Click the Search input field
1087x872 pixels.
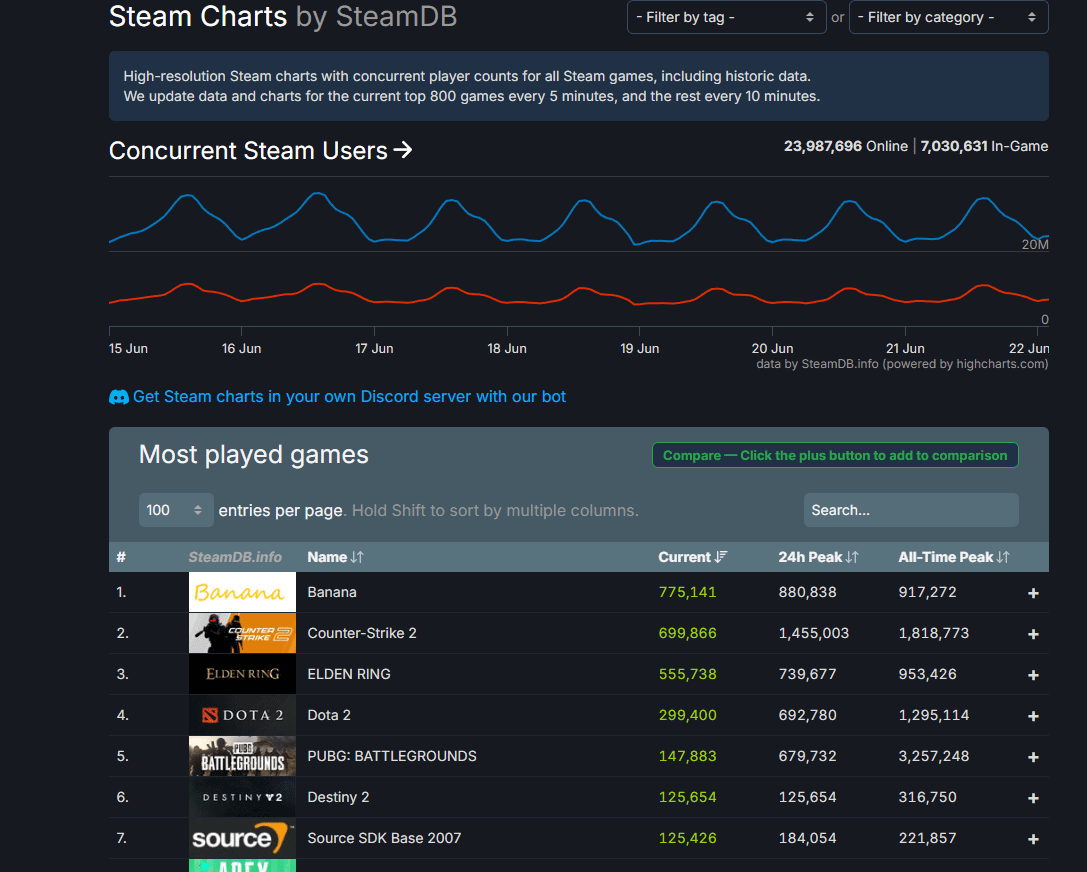pos(910,510)
